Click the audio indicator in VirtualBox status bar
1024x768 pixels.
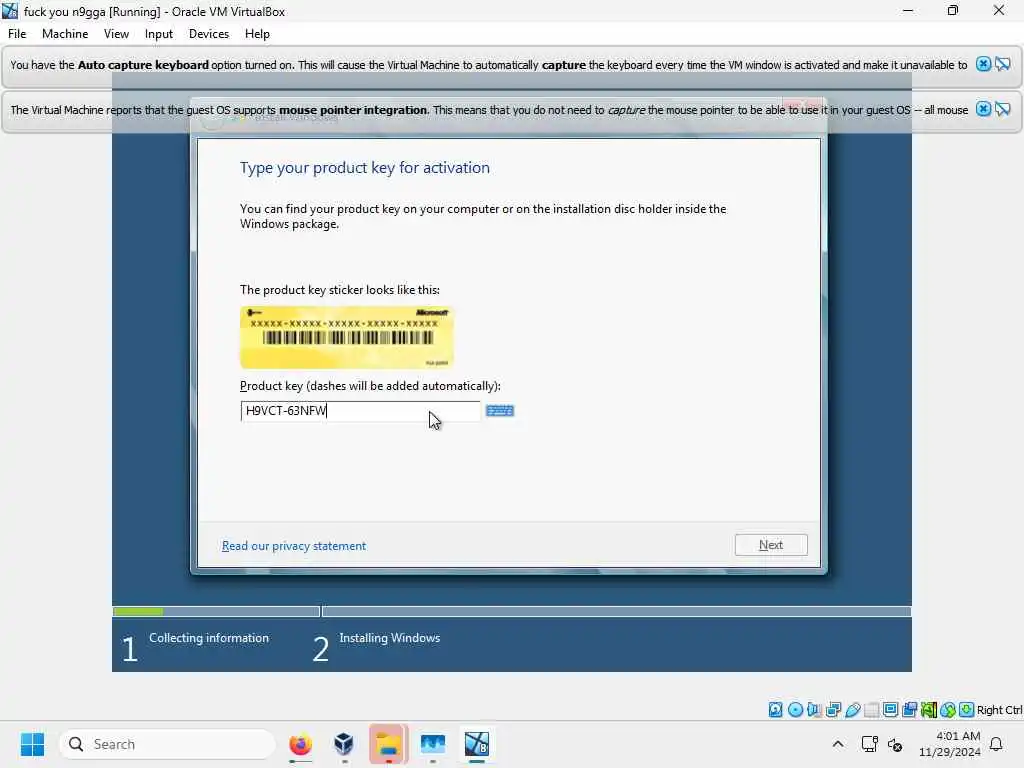pyautogui.click(x=814, y=709)
